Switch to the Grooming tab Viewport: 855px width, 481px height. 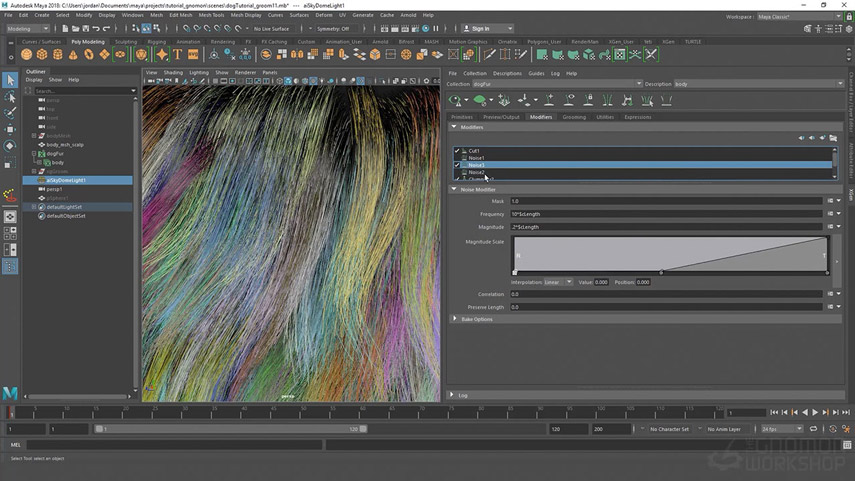tap(574, 117)
